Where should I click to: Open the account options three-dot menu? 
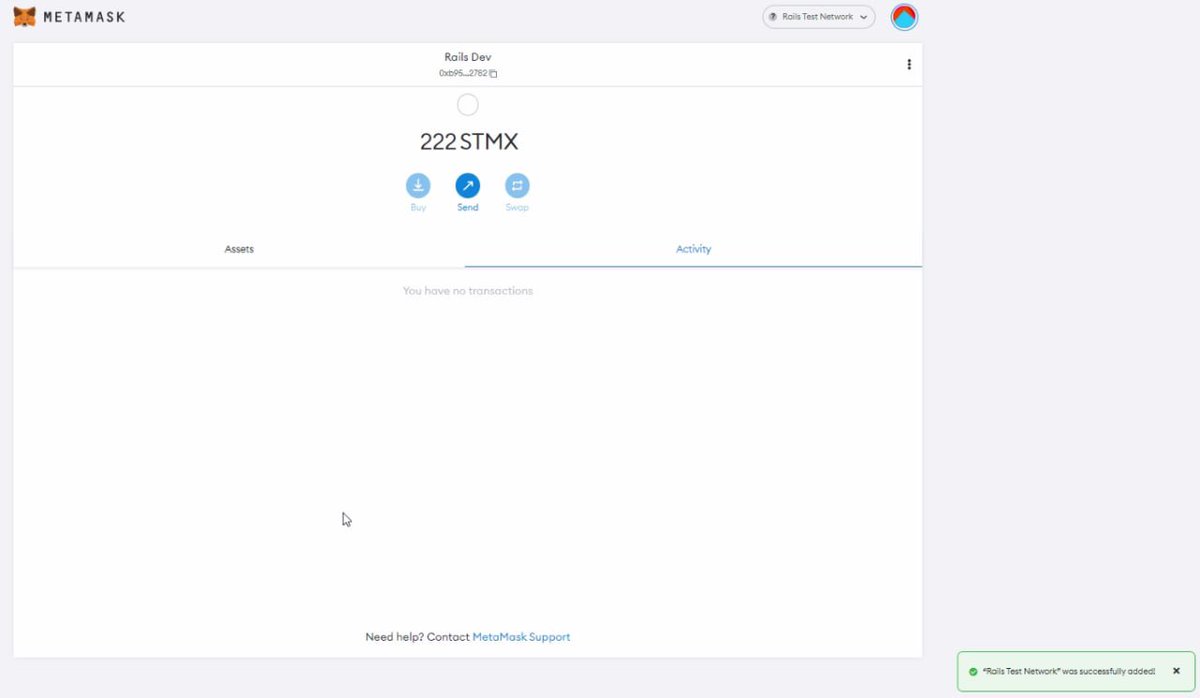[908, 64]
